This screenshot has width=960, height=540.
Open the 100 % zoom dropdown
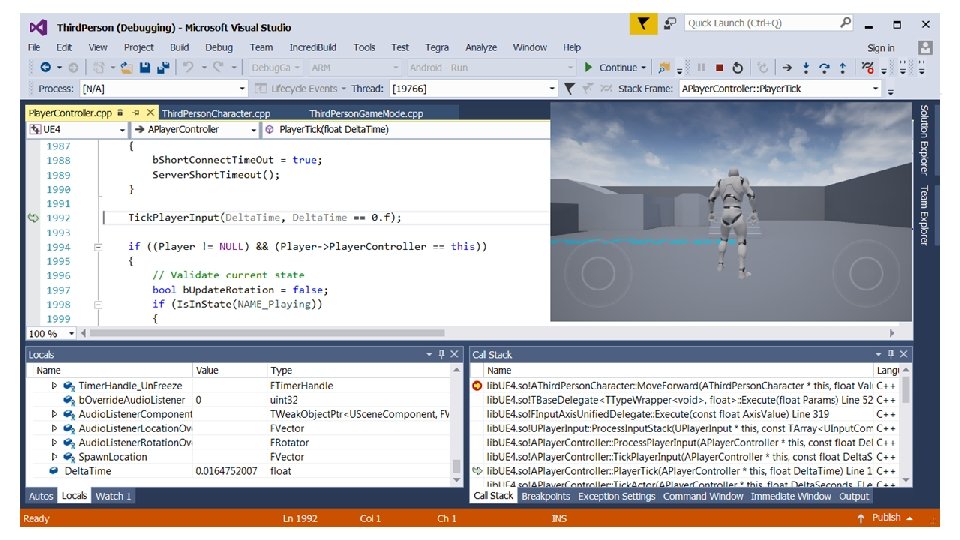(72, 334)
